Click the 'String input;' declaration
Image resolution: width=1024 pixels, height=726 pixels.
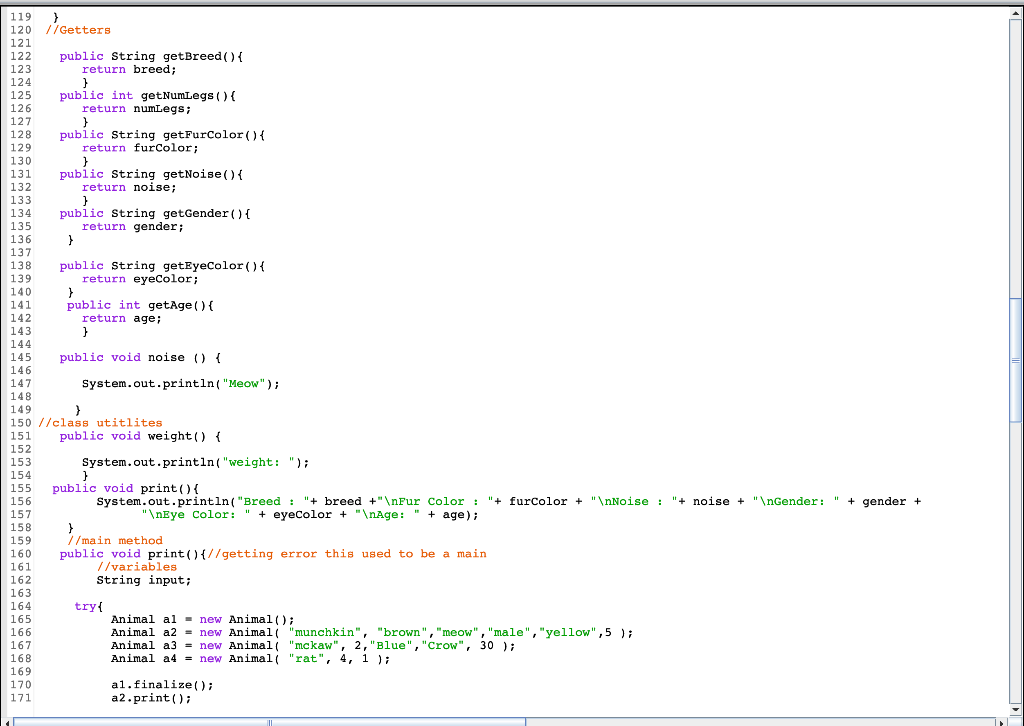[x=144, y=580]
